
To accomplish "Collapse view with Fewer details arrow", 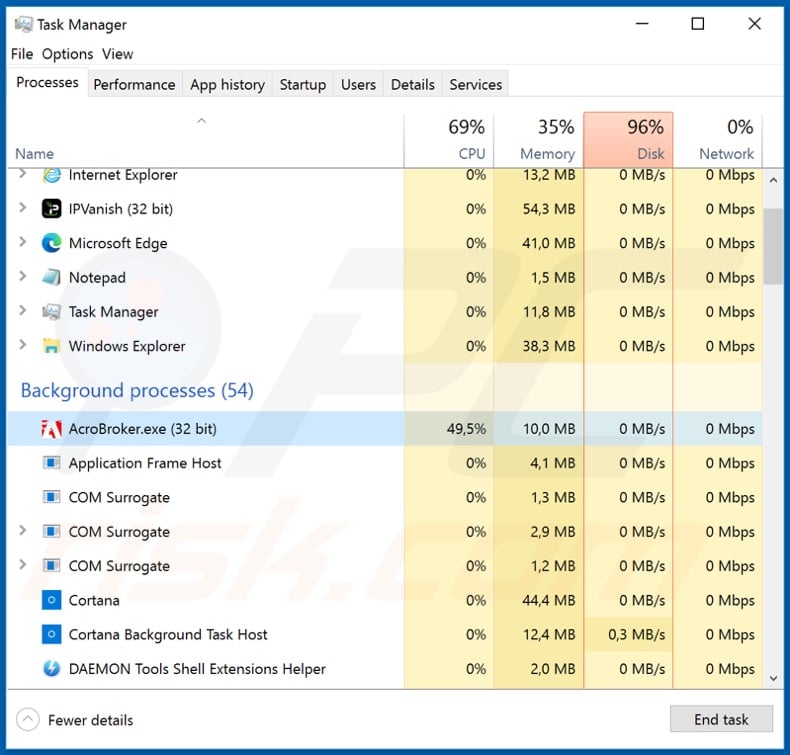I will pos(29,719).
